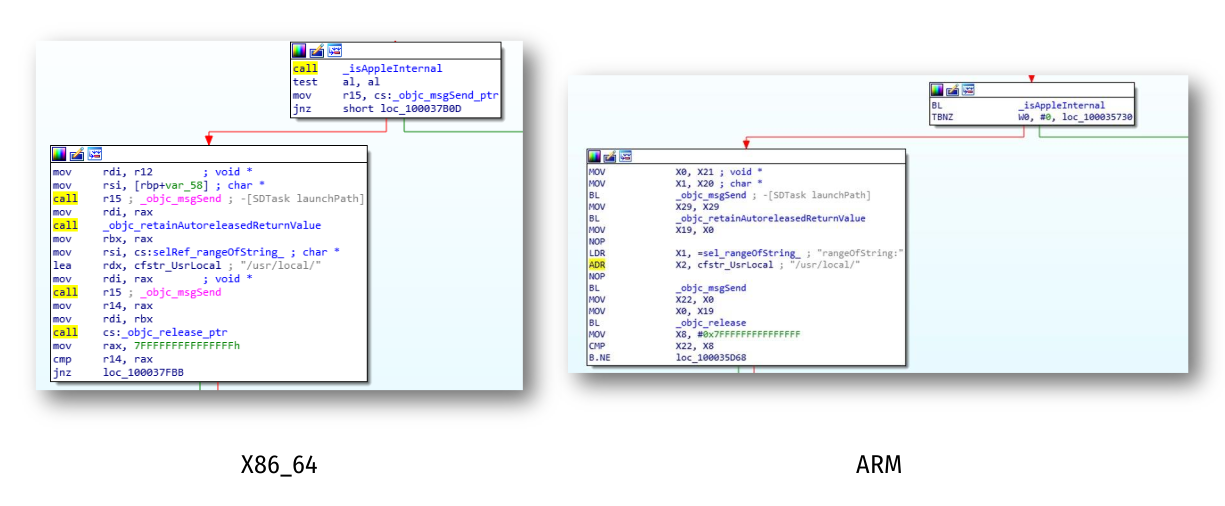Click the edit pencil icon on the x86 _isAppleInternal node

click(317, 51)
